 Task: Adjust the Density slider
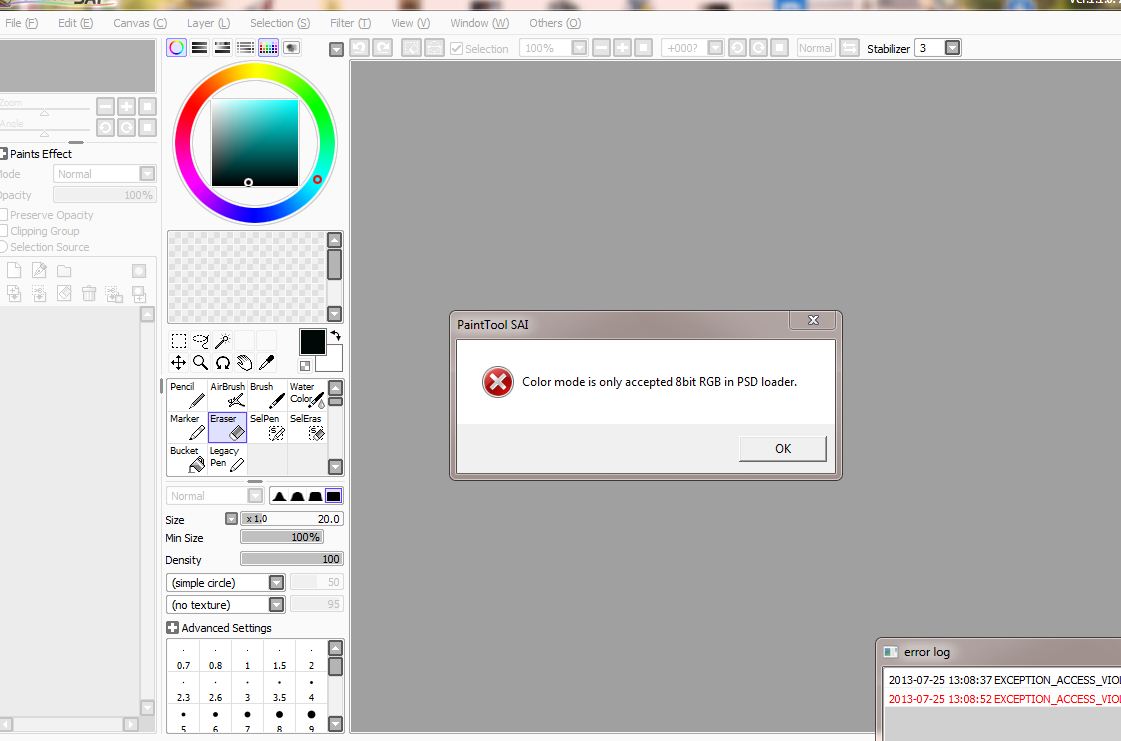[x=292, y=559]
